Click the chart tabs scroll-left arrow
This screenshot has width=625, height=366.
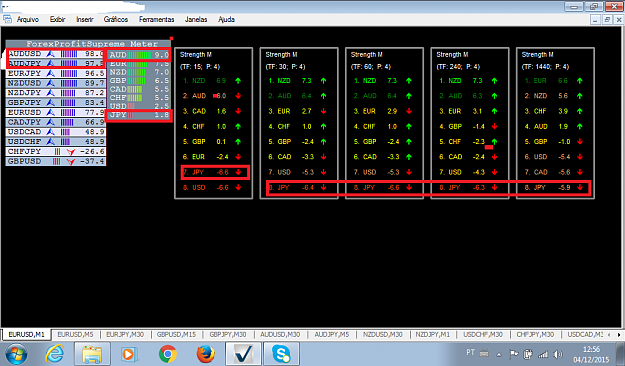coord(609,335)
